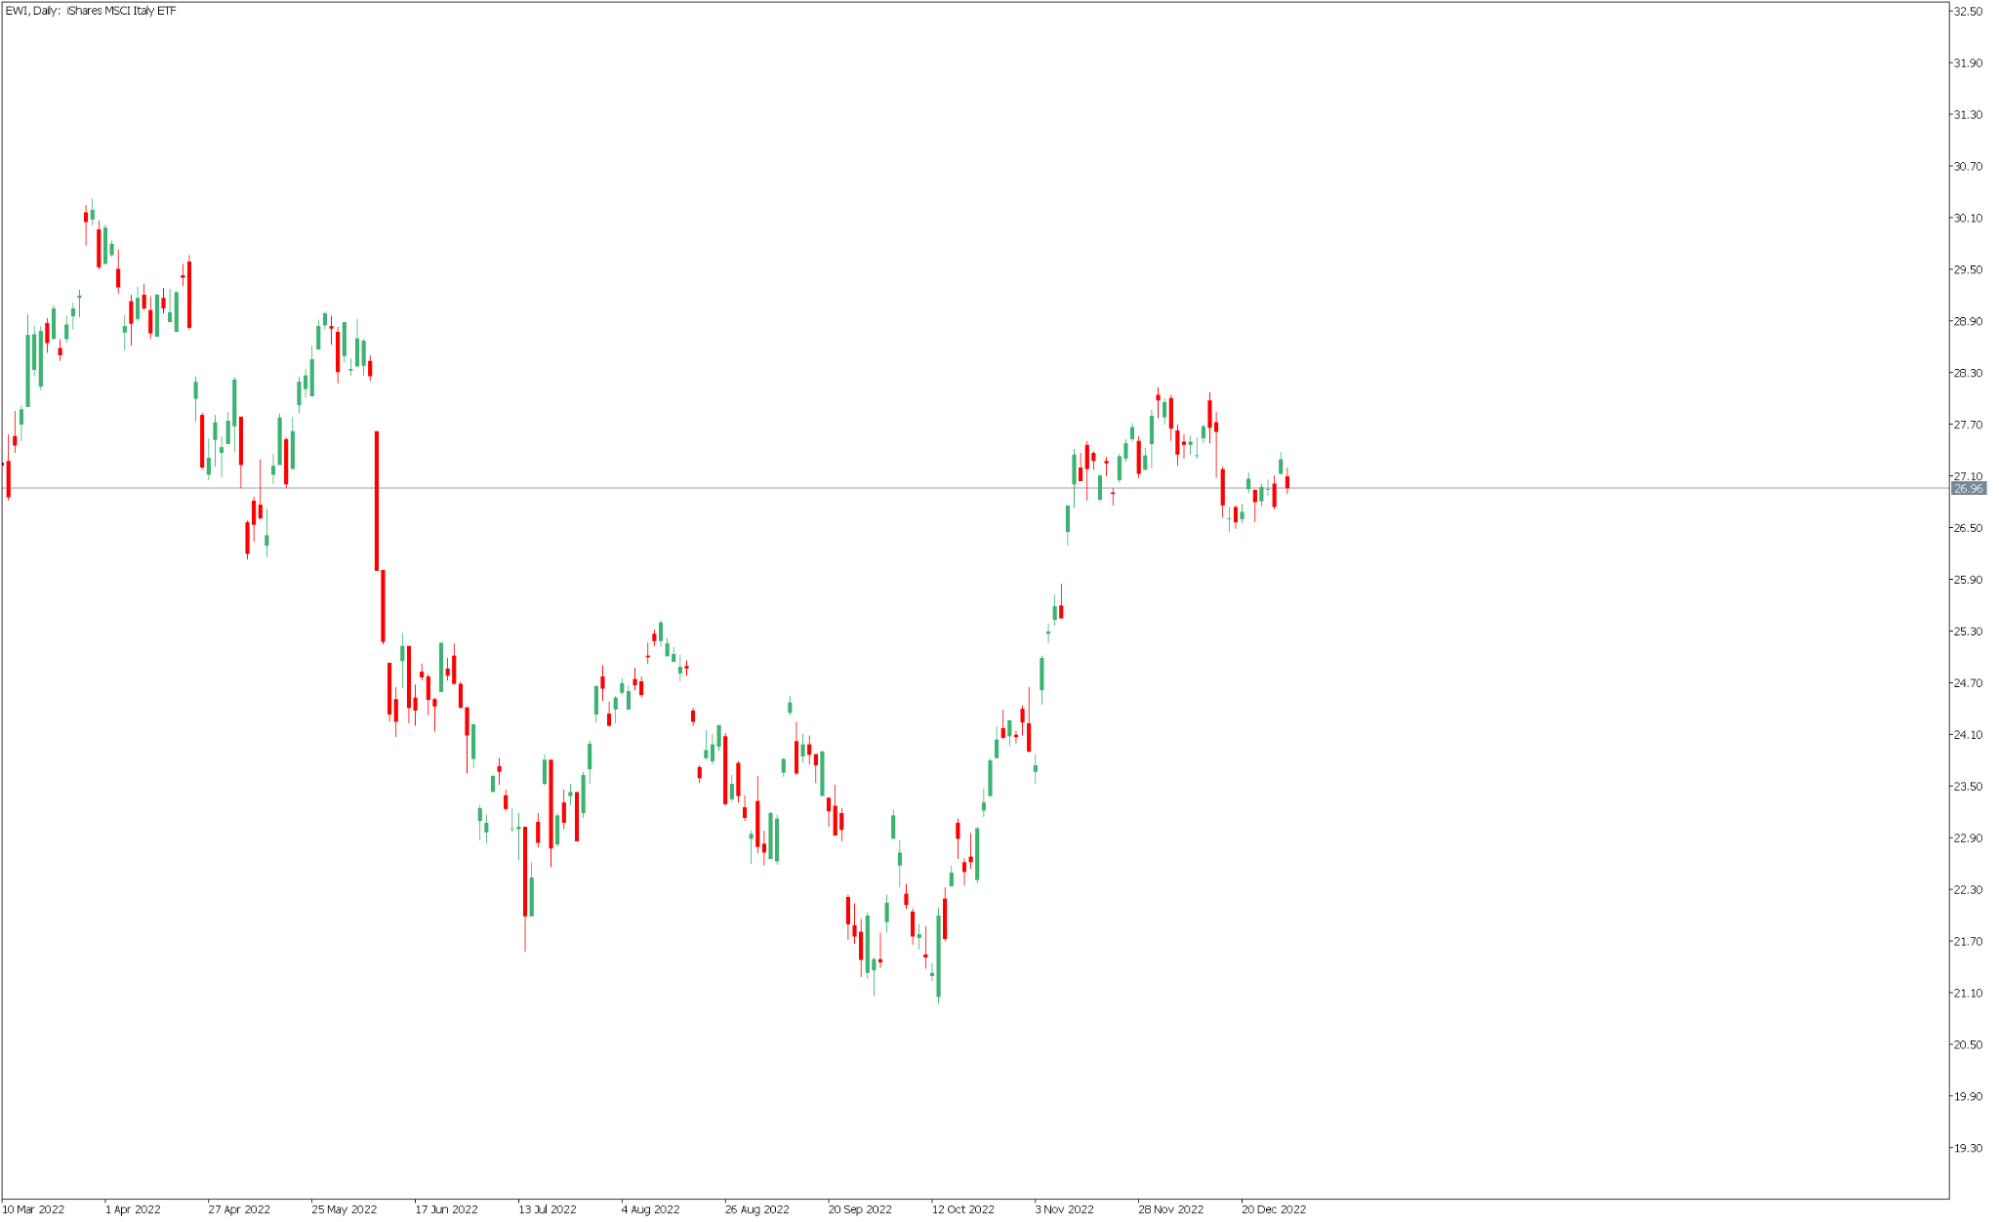1999x1222 pixels.
Task: Click the 27.70 price axis label
Action: point(1968,425)
